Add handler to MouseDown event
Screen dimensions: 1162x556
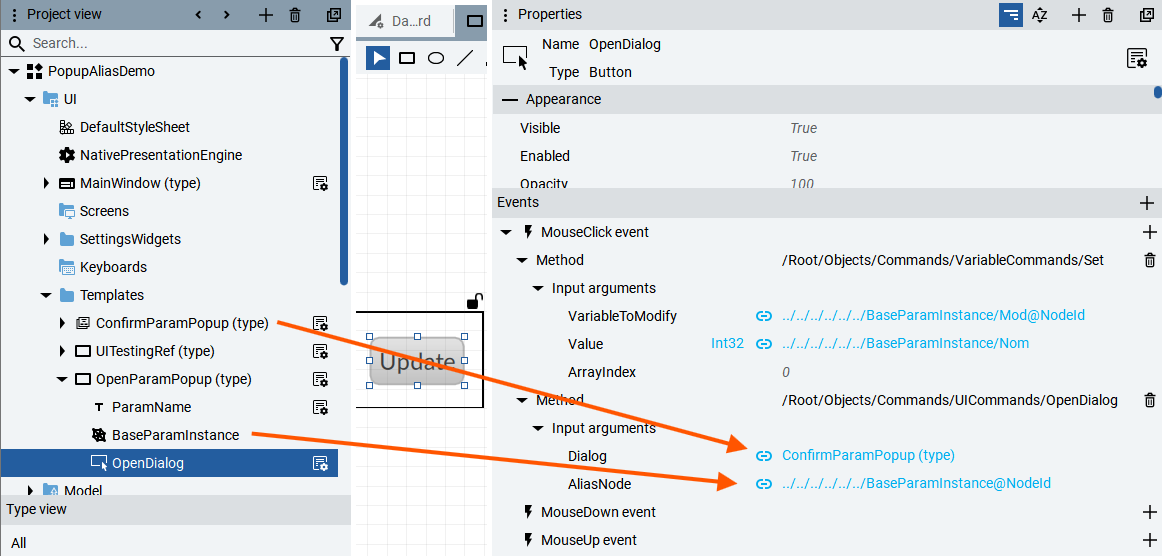pos(1149,512)
